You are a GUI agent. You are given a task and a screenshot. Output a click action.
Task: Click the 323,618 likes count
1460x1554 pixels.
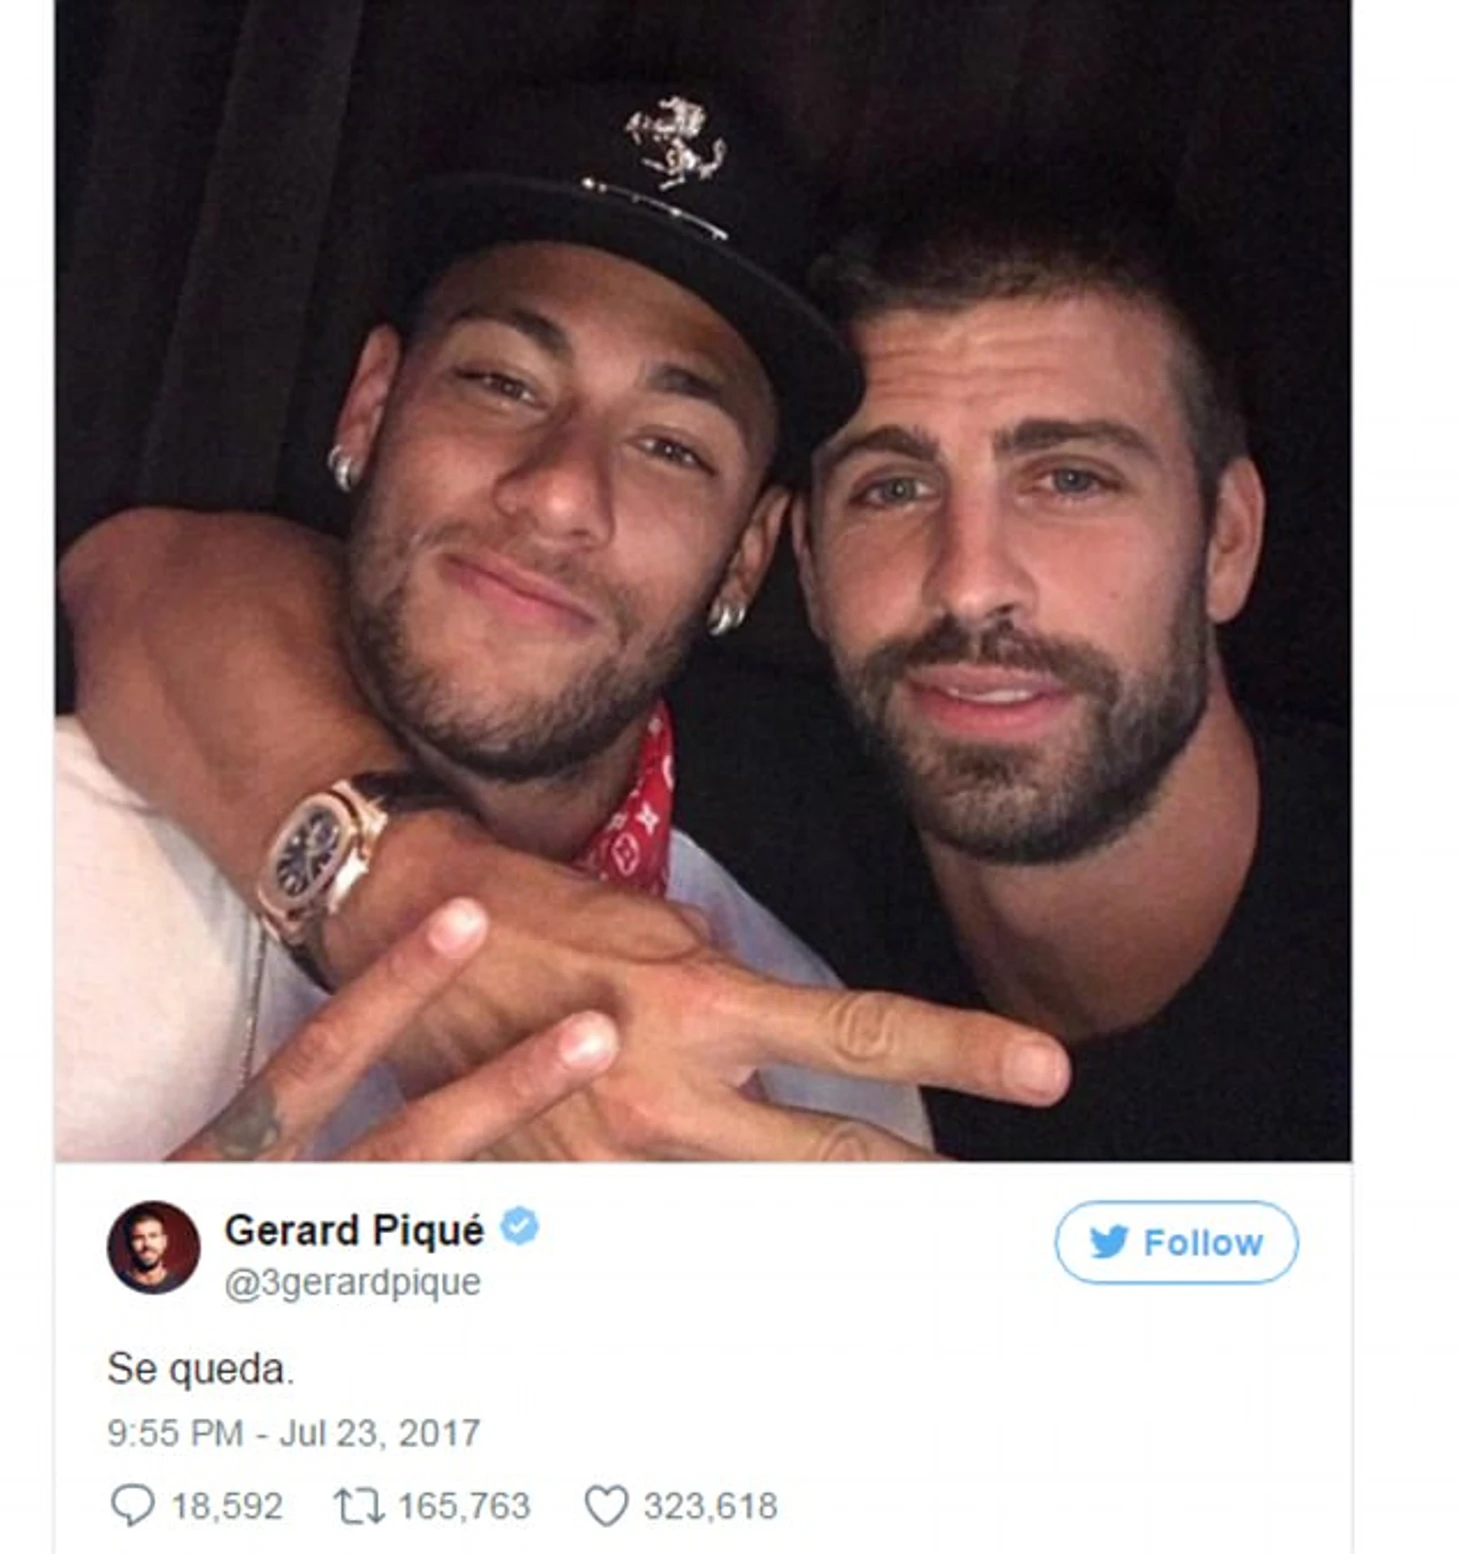[710, 1506]
